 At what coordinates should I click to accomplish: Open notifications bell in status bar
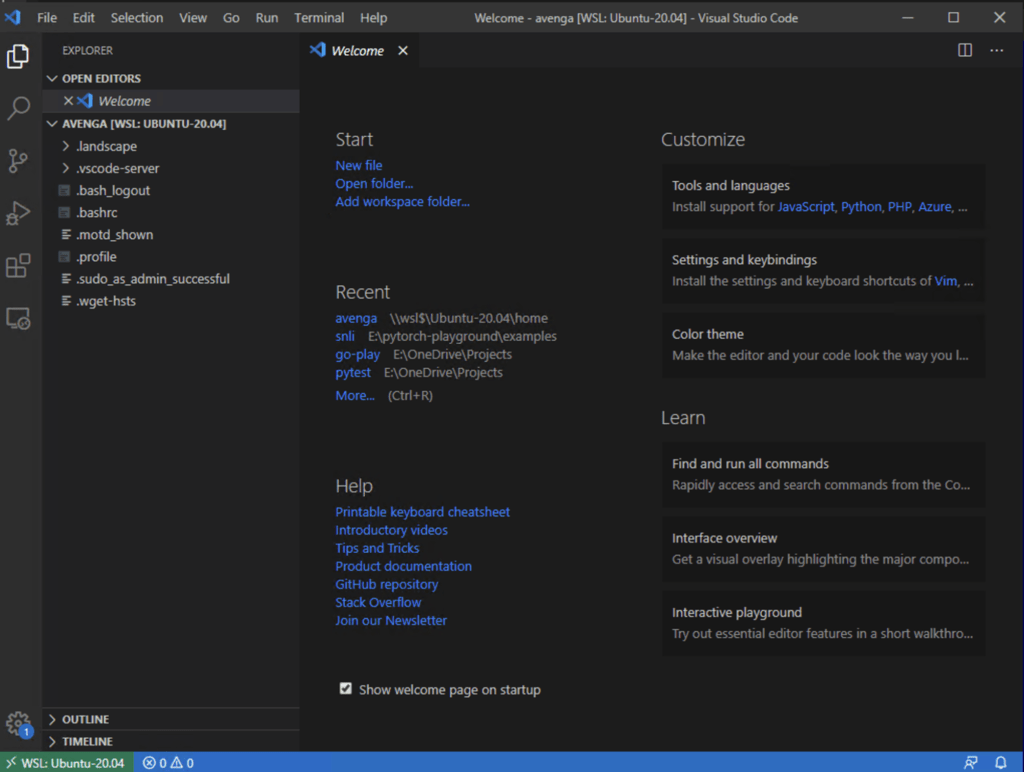click(1000, 762)
